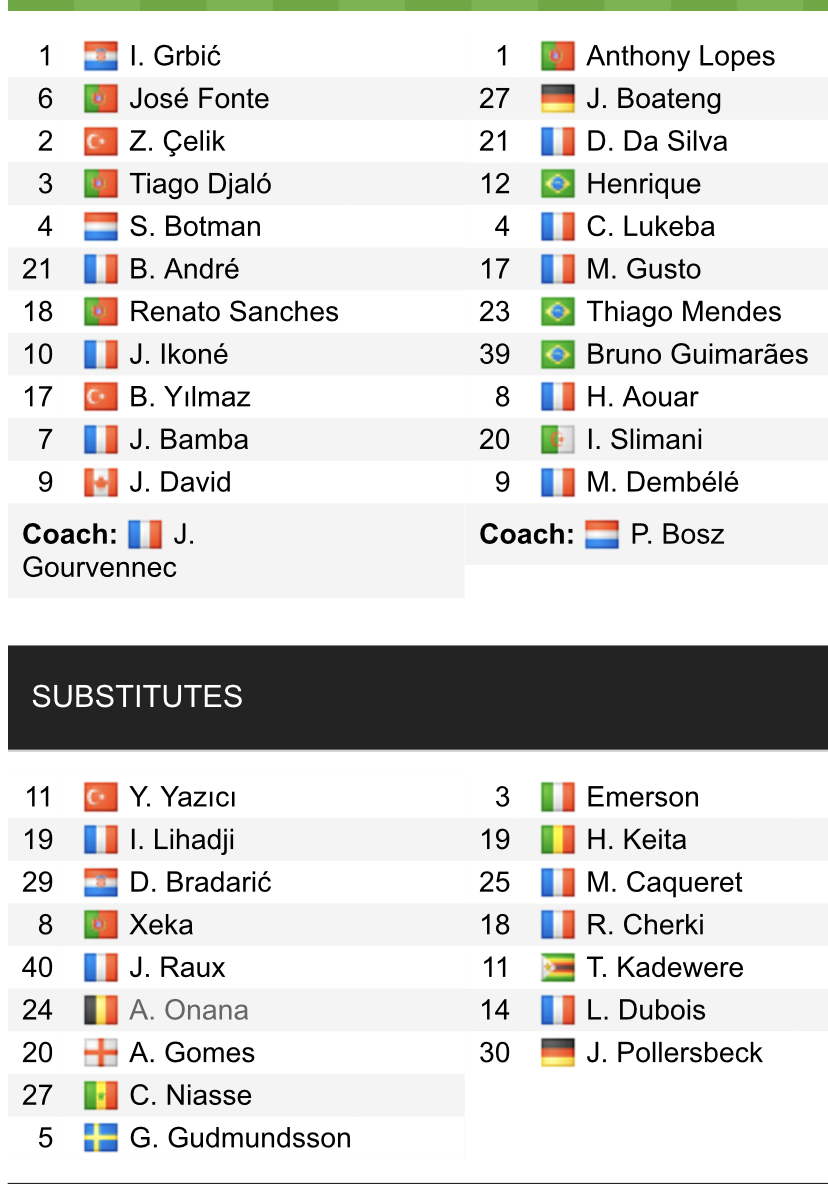Click the SUBSTITUTES section header
Viewport: 828px width, 1184px height.
(x=137, y=696)
